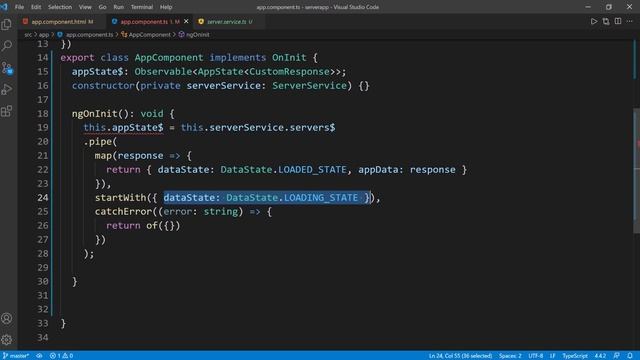
Task: Click OnInit on line 14
Action: pos(289,58)
